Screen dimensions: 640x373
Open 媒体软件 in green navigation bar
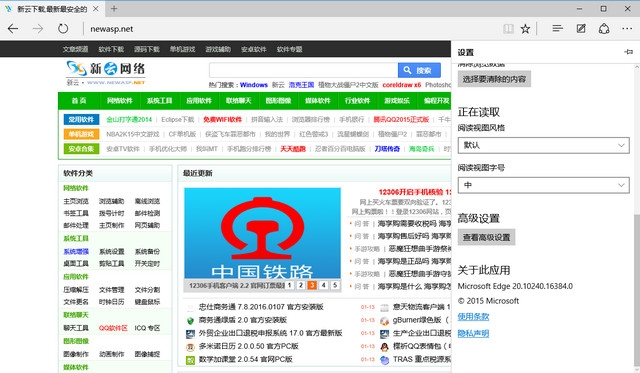pos(318,101)
